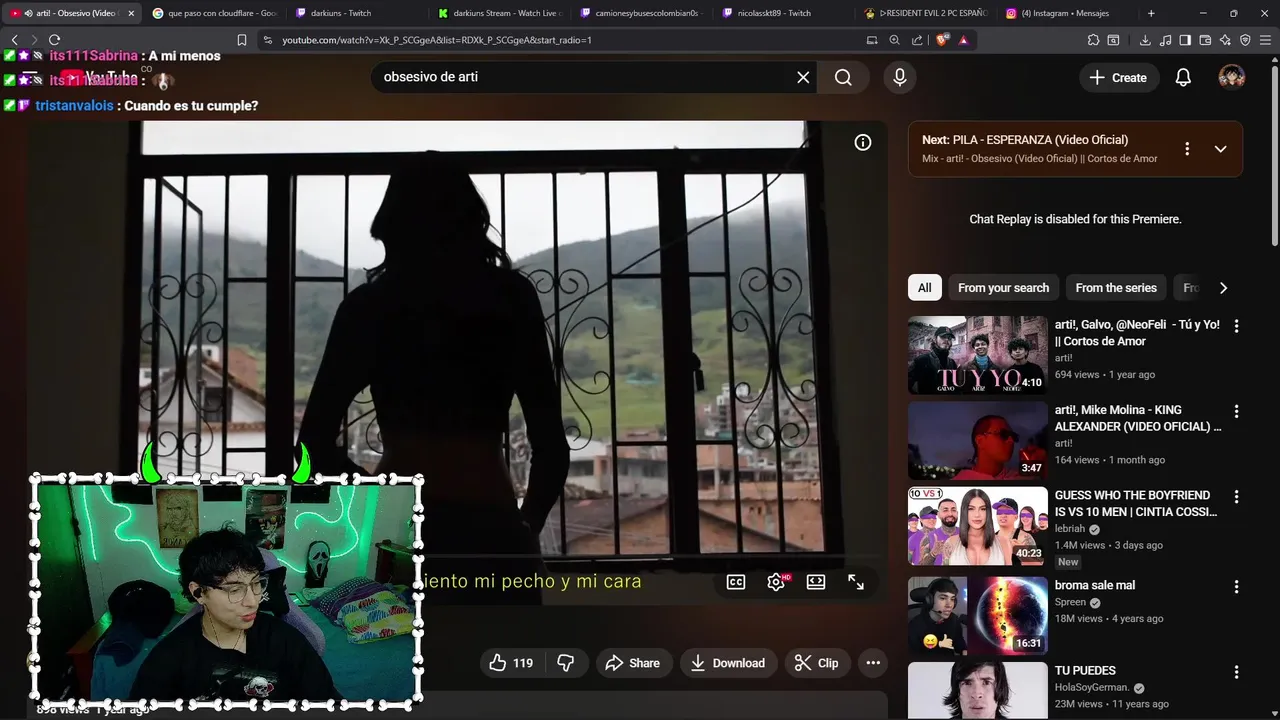Image resolution: width=1280 pixels, height=720 pixels.
Task: Open options for broma sale mal video
Action: click(1237, 586)
